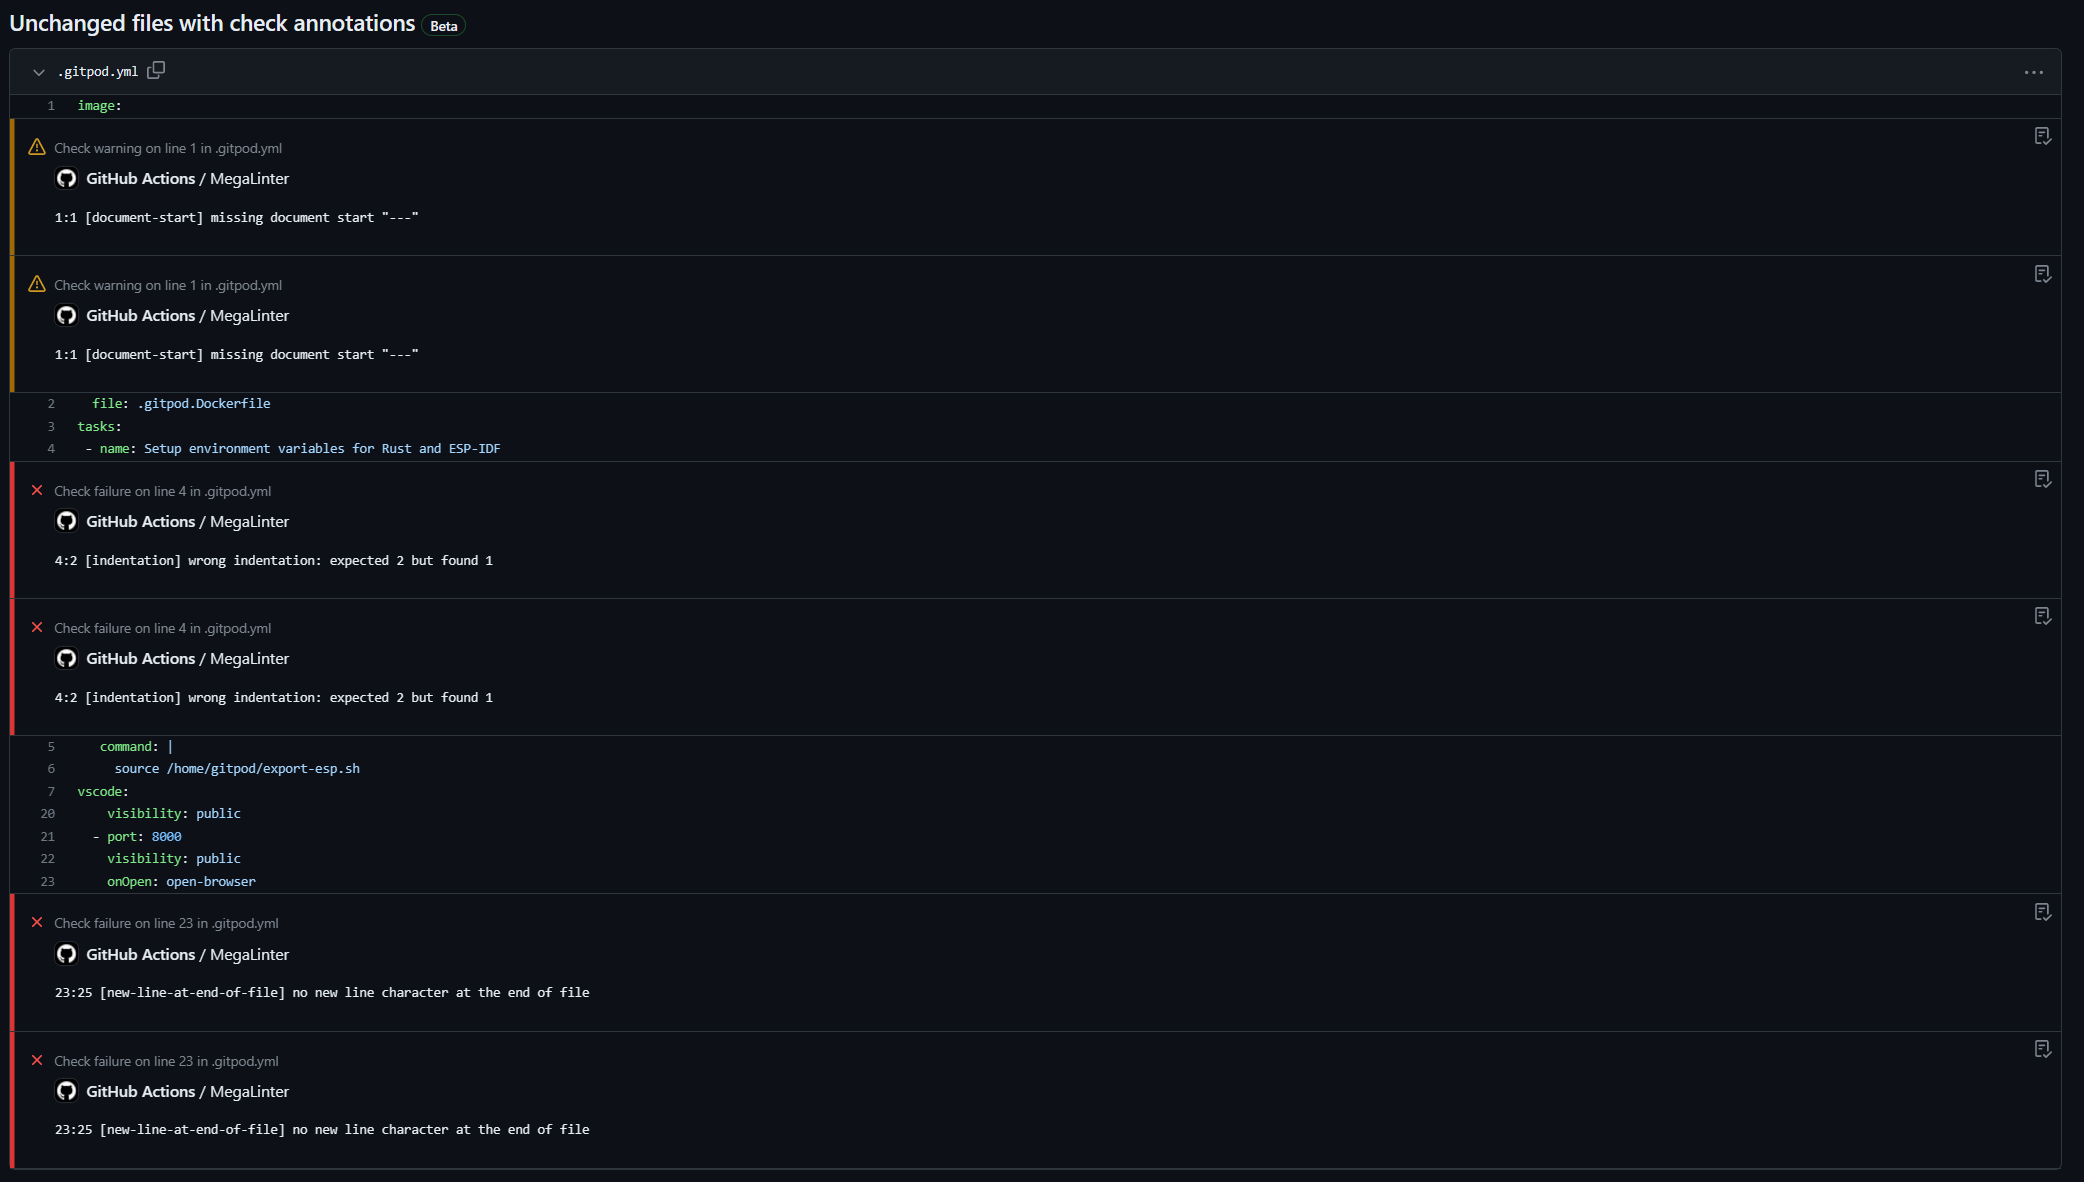Open check run for the last new-line-at-end-of-file failure
This screenshot has width=2084, height=1182.
coord(2042,1049)
